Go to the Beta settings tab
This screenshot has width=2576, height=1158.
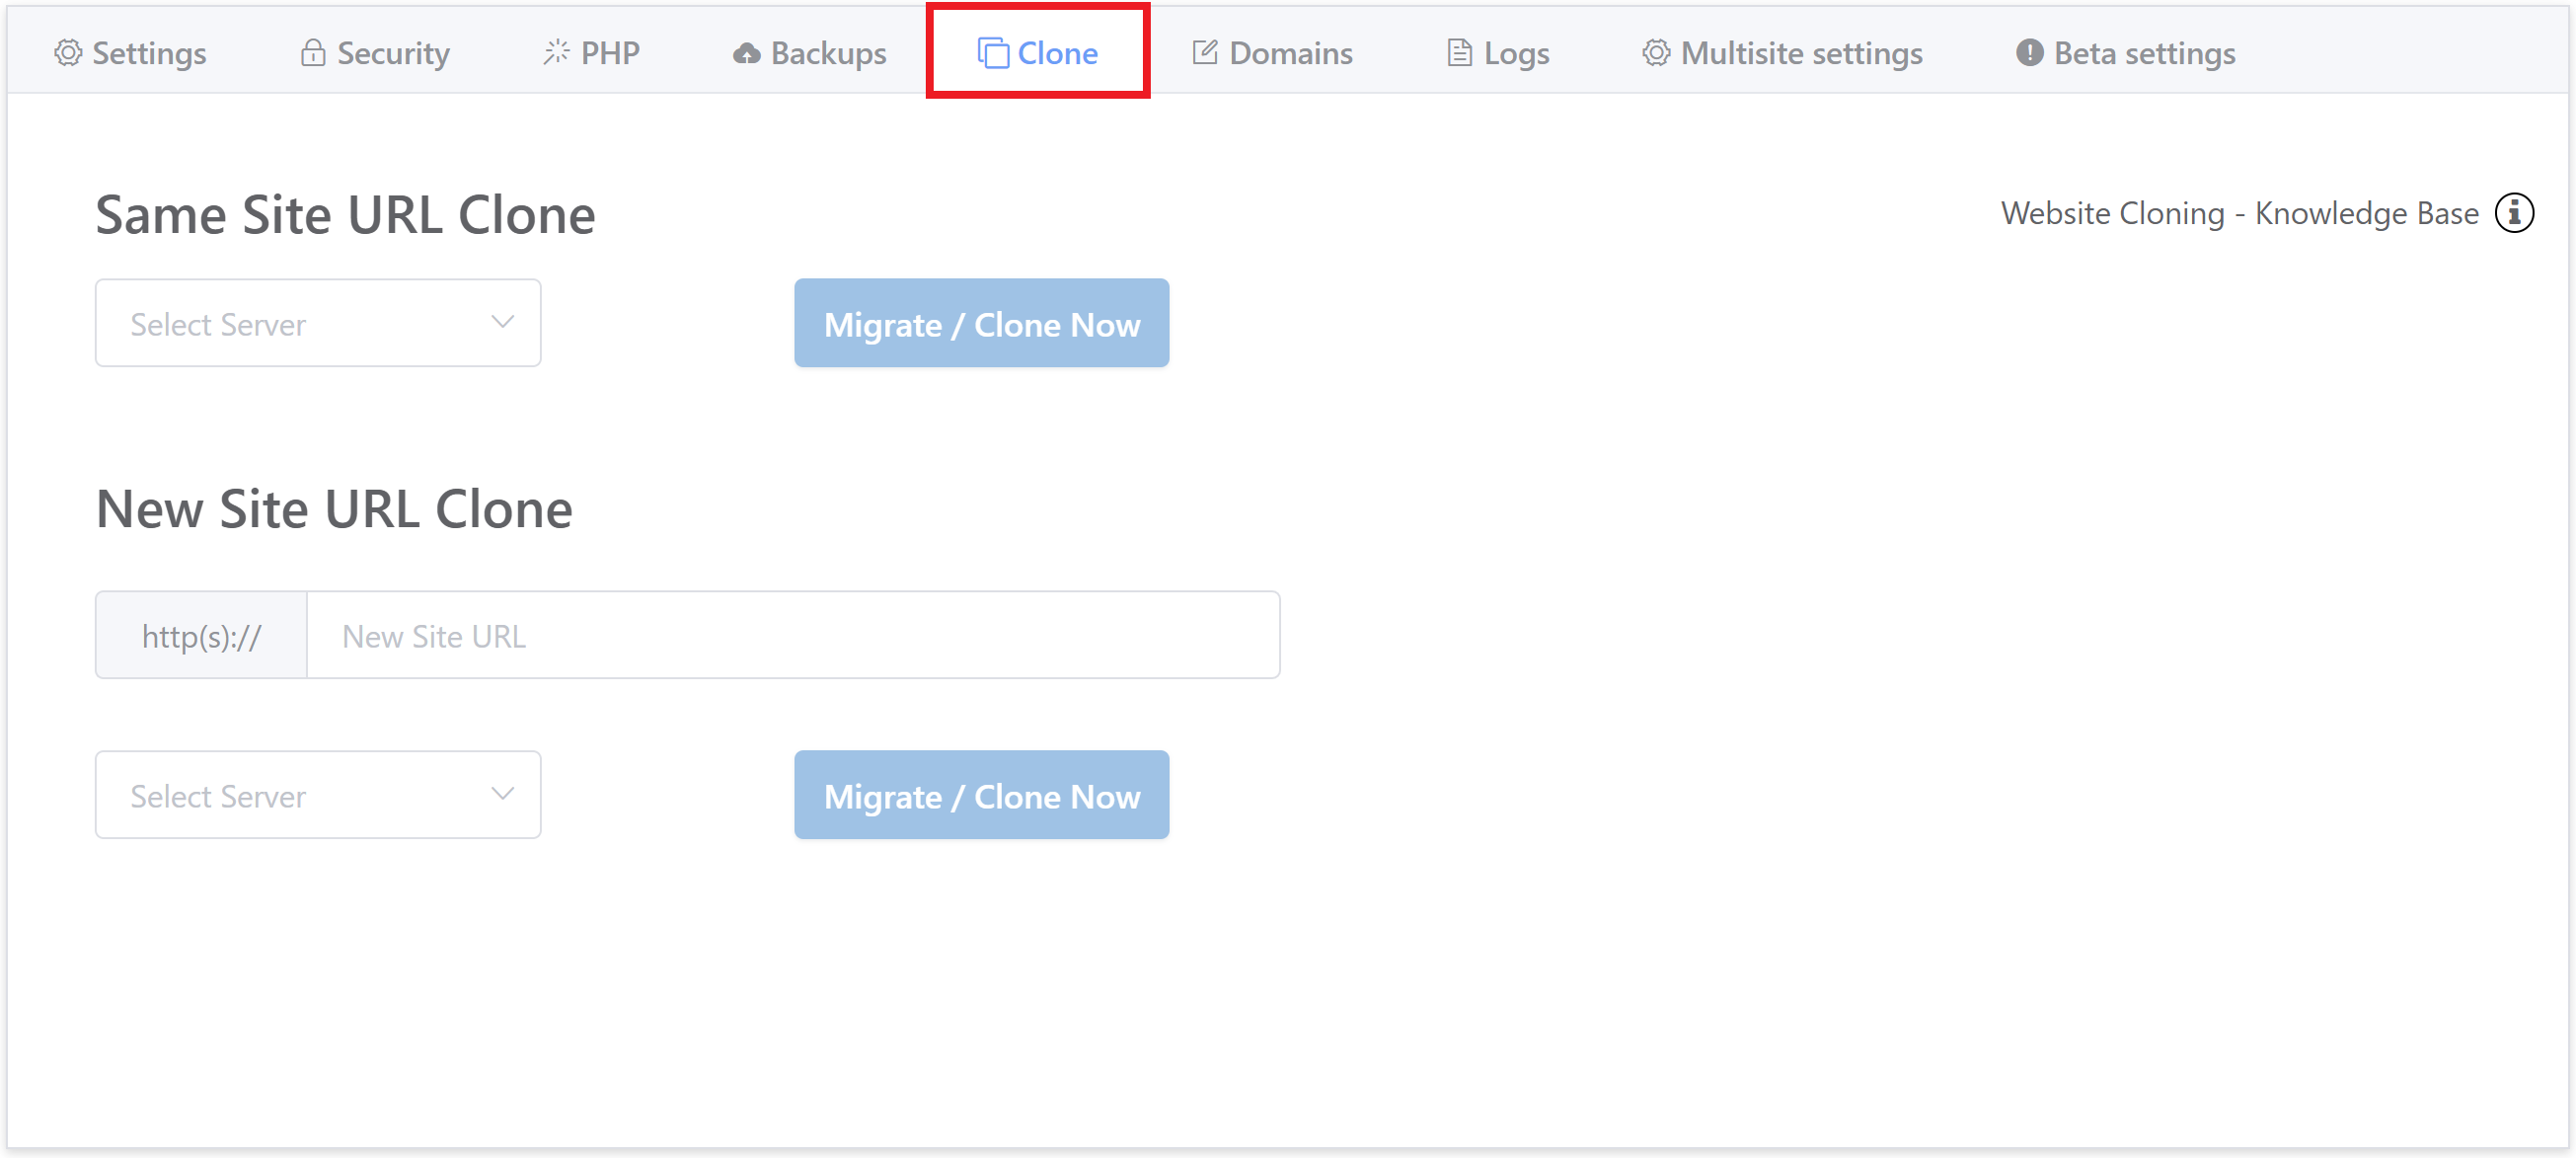click(x=2125, y=53)
